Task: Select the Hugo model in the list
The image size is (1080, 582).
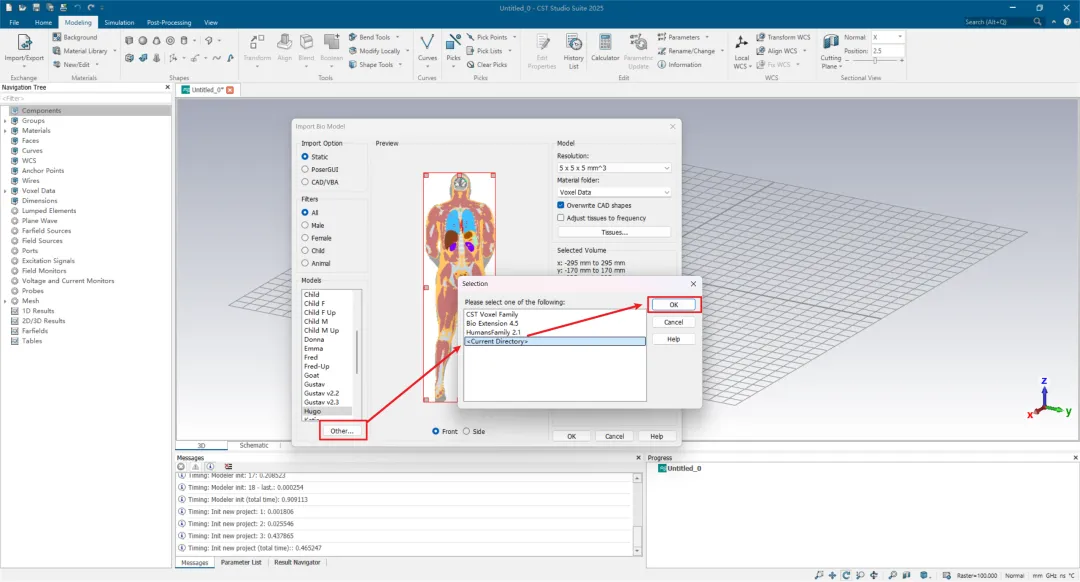Action: point(328,411)
